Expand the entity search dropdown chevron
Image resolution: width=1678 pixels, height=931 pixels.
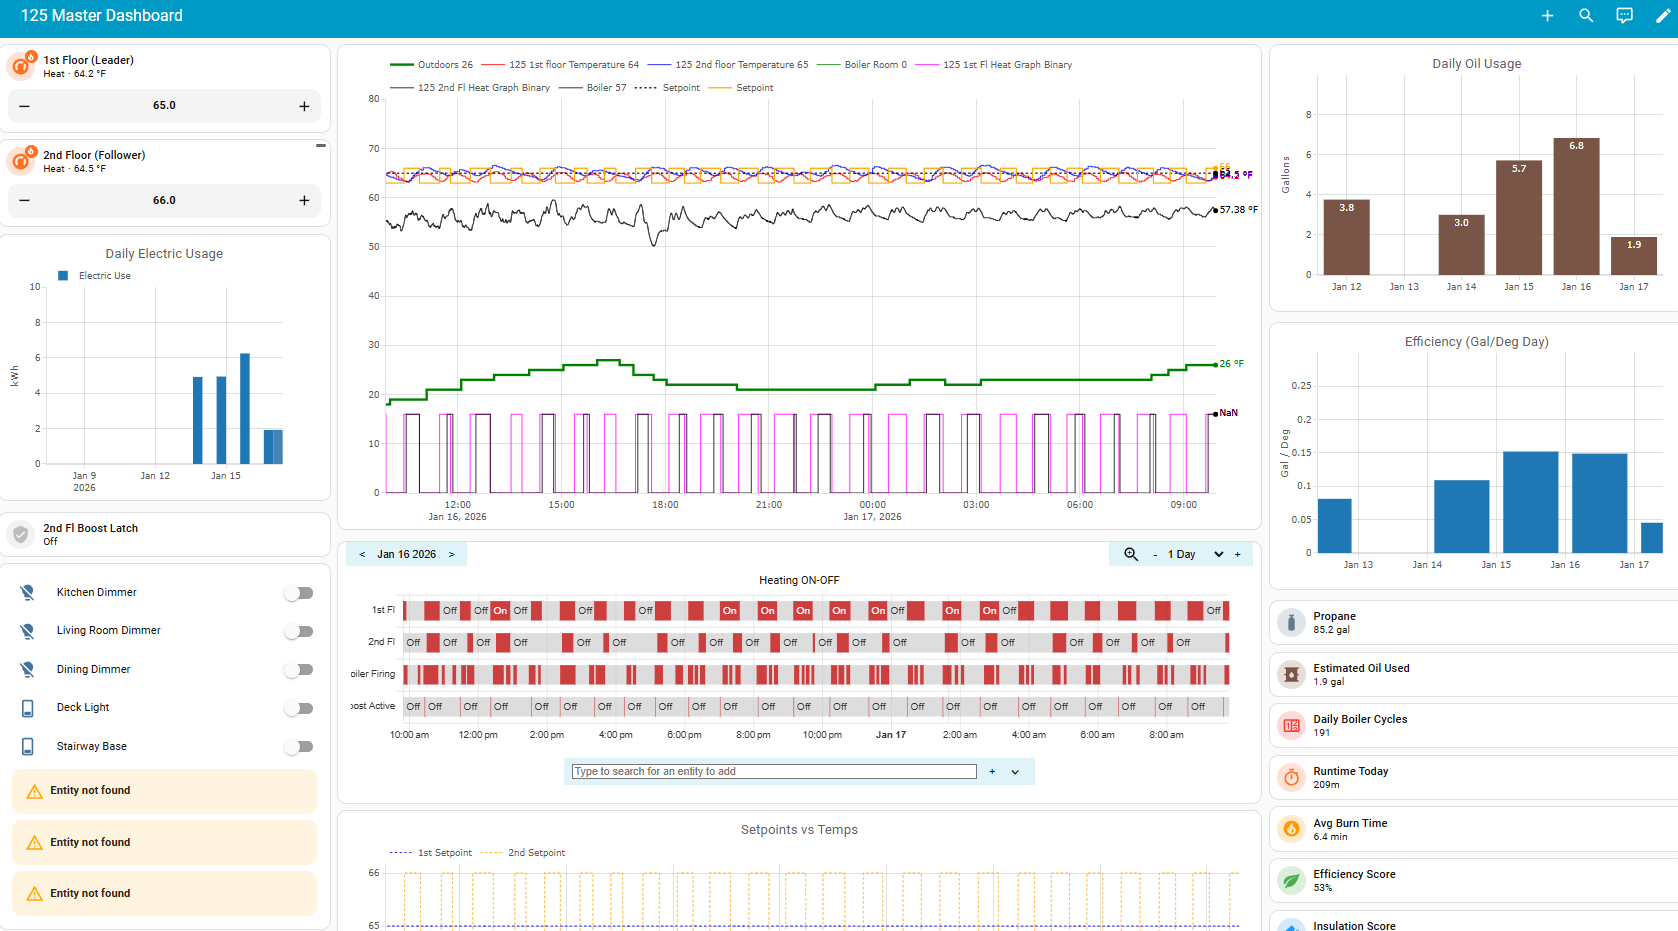pyautogui.click(x=1015, y=772)
